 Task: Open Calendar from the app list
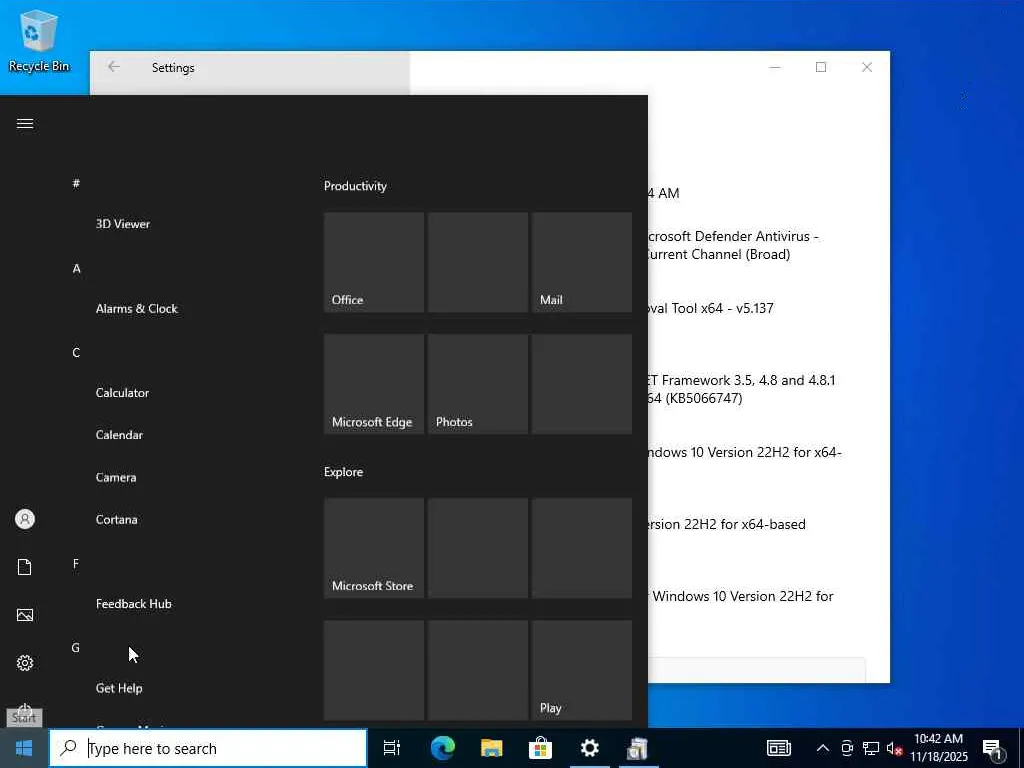coord(119,435)
